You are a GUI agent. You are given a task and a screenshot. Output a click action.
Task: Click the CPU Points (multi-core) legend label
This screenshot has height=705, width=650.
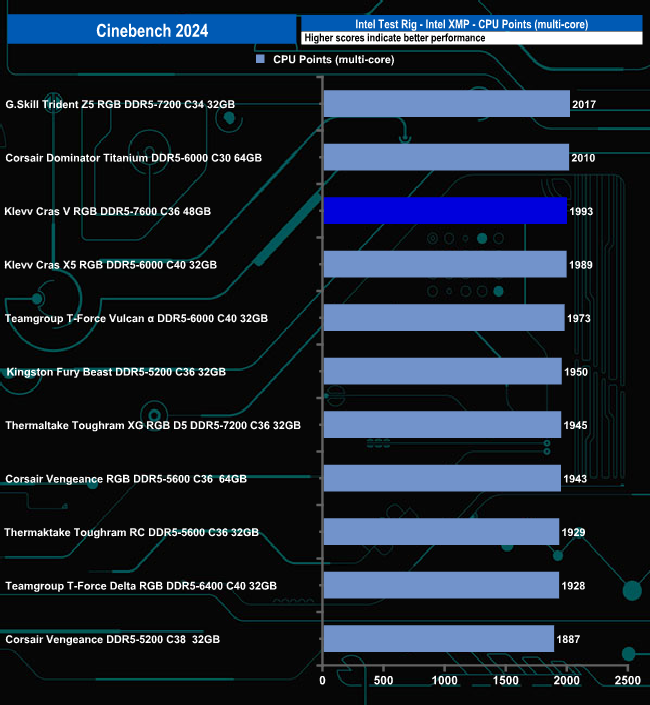click(334, 59)
